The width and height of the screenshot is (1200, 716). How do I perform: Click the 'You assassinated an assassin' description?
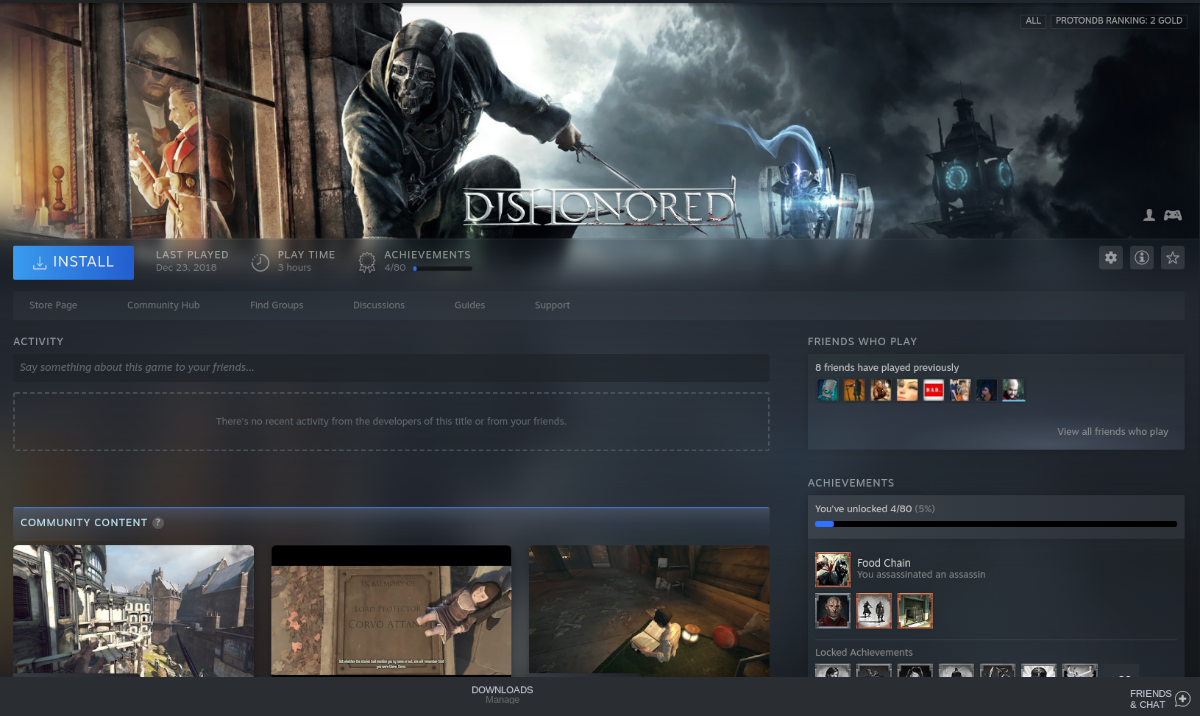tap(921, 575)
